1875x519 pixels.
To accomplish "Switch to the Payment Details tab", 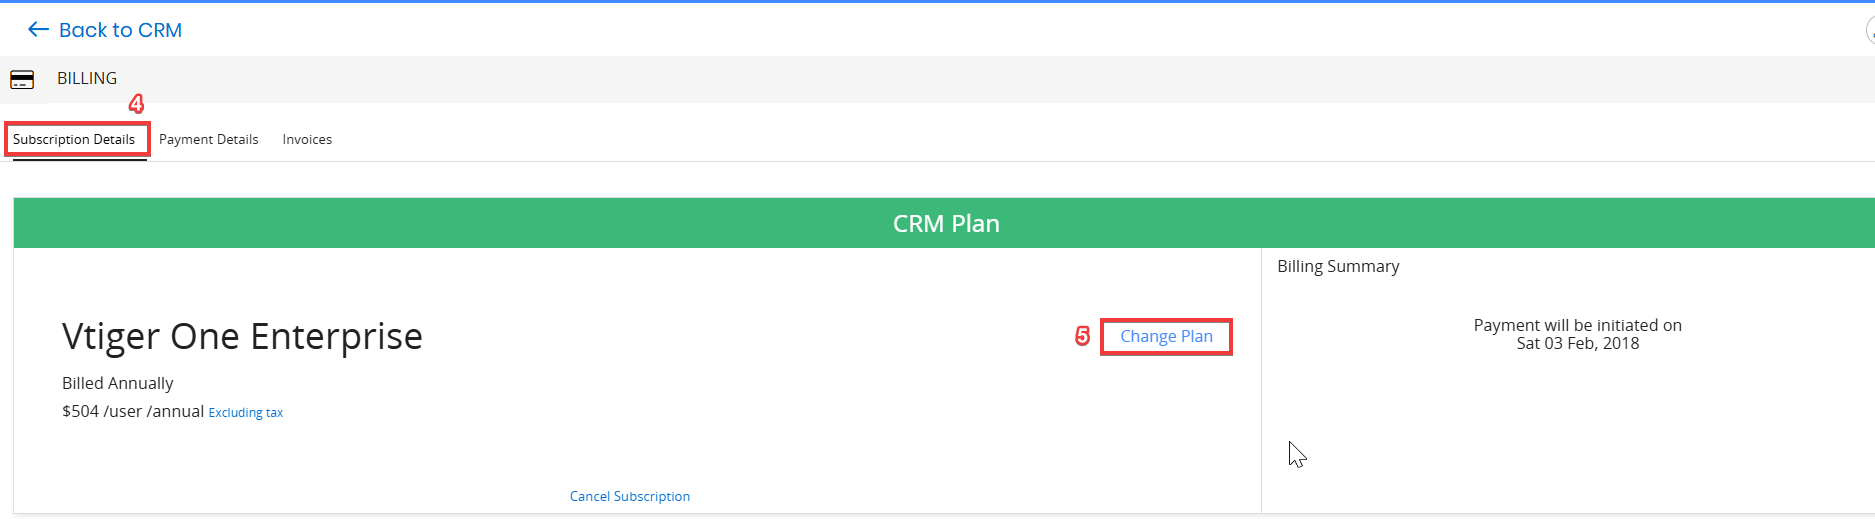I will (x=208, y=139).
